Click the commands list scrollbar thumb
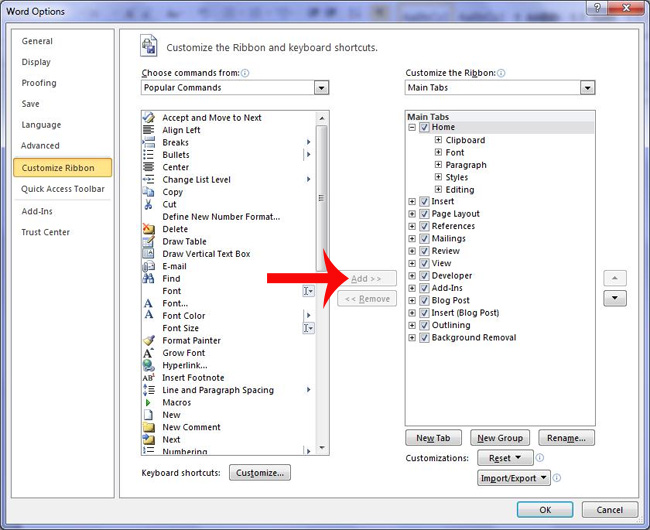The width and height of the screenshot is (650, 530). pos(321,198)
